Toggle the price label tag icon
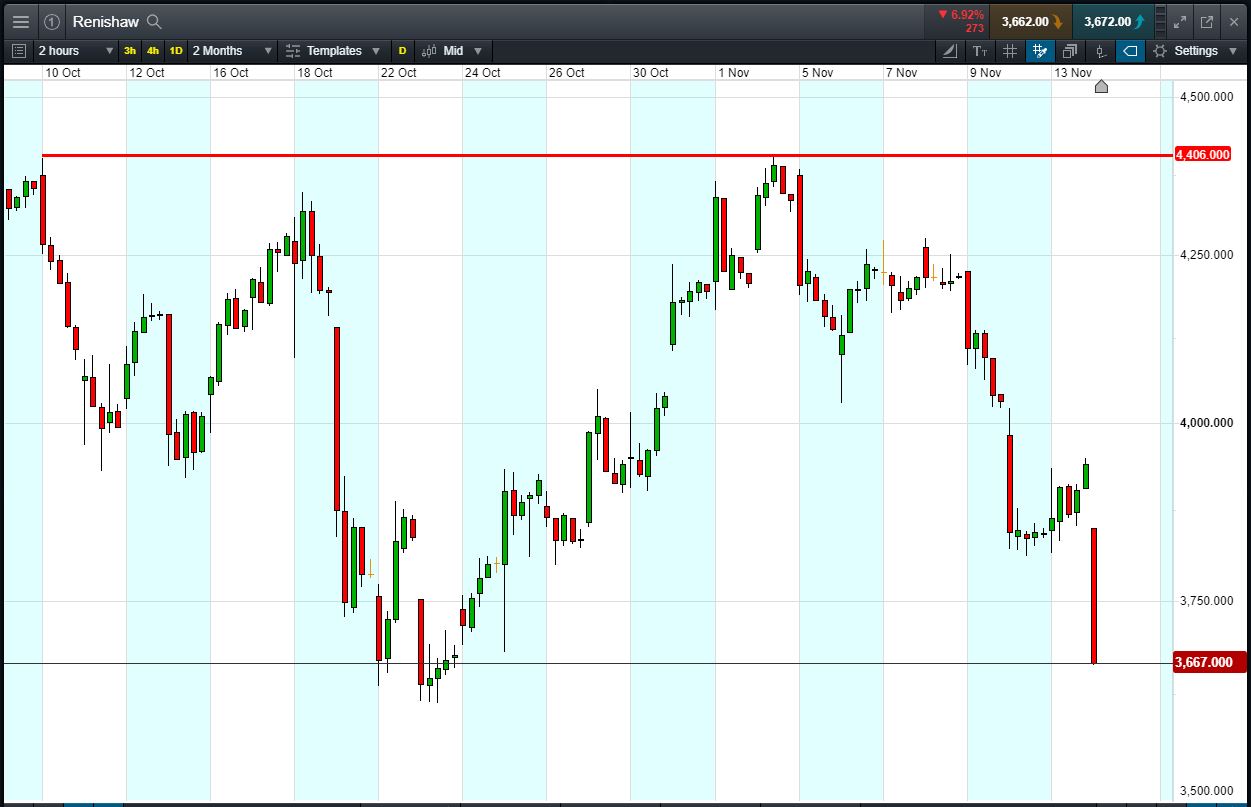This screenshot has height=807, width=1251. coord(1130,51)
